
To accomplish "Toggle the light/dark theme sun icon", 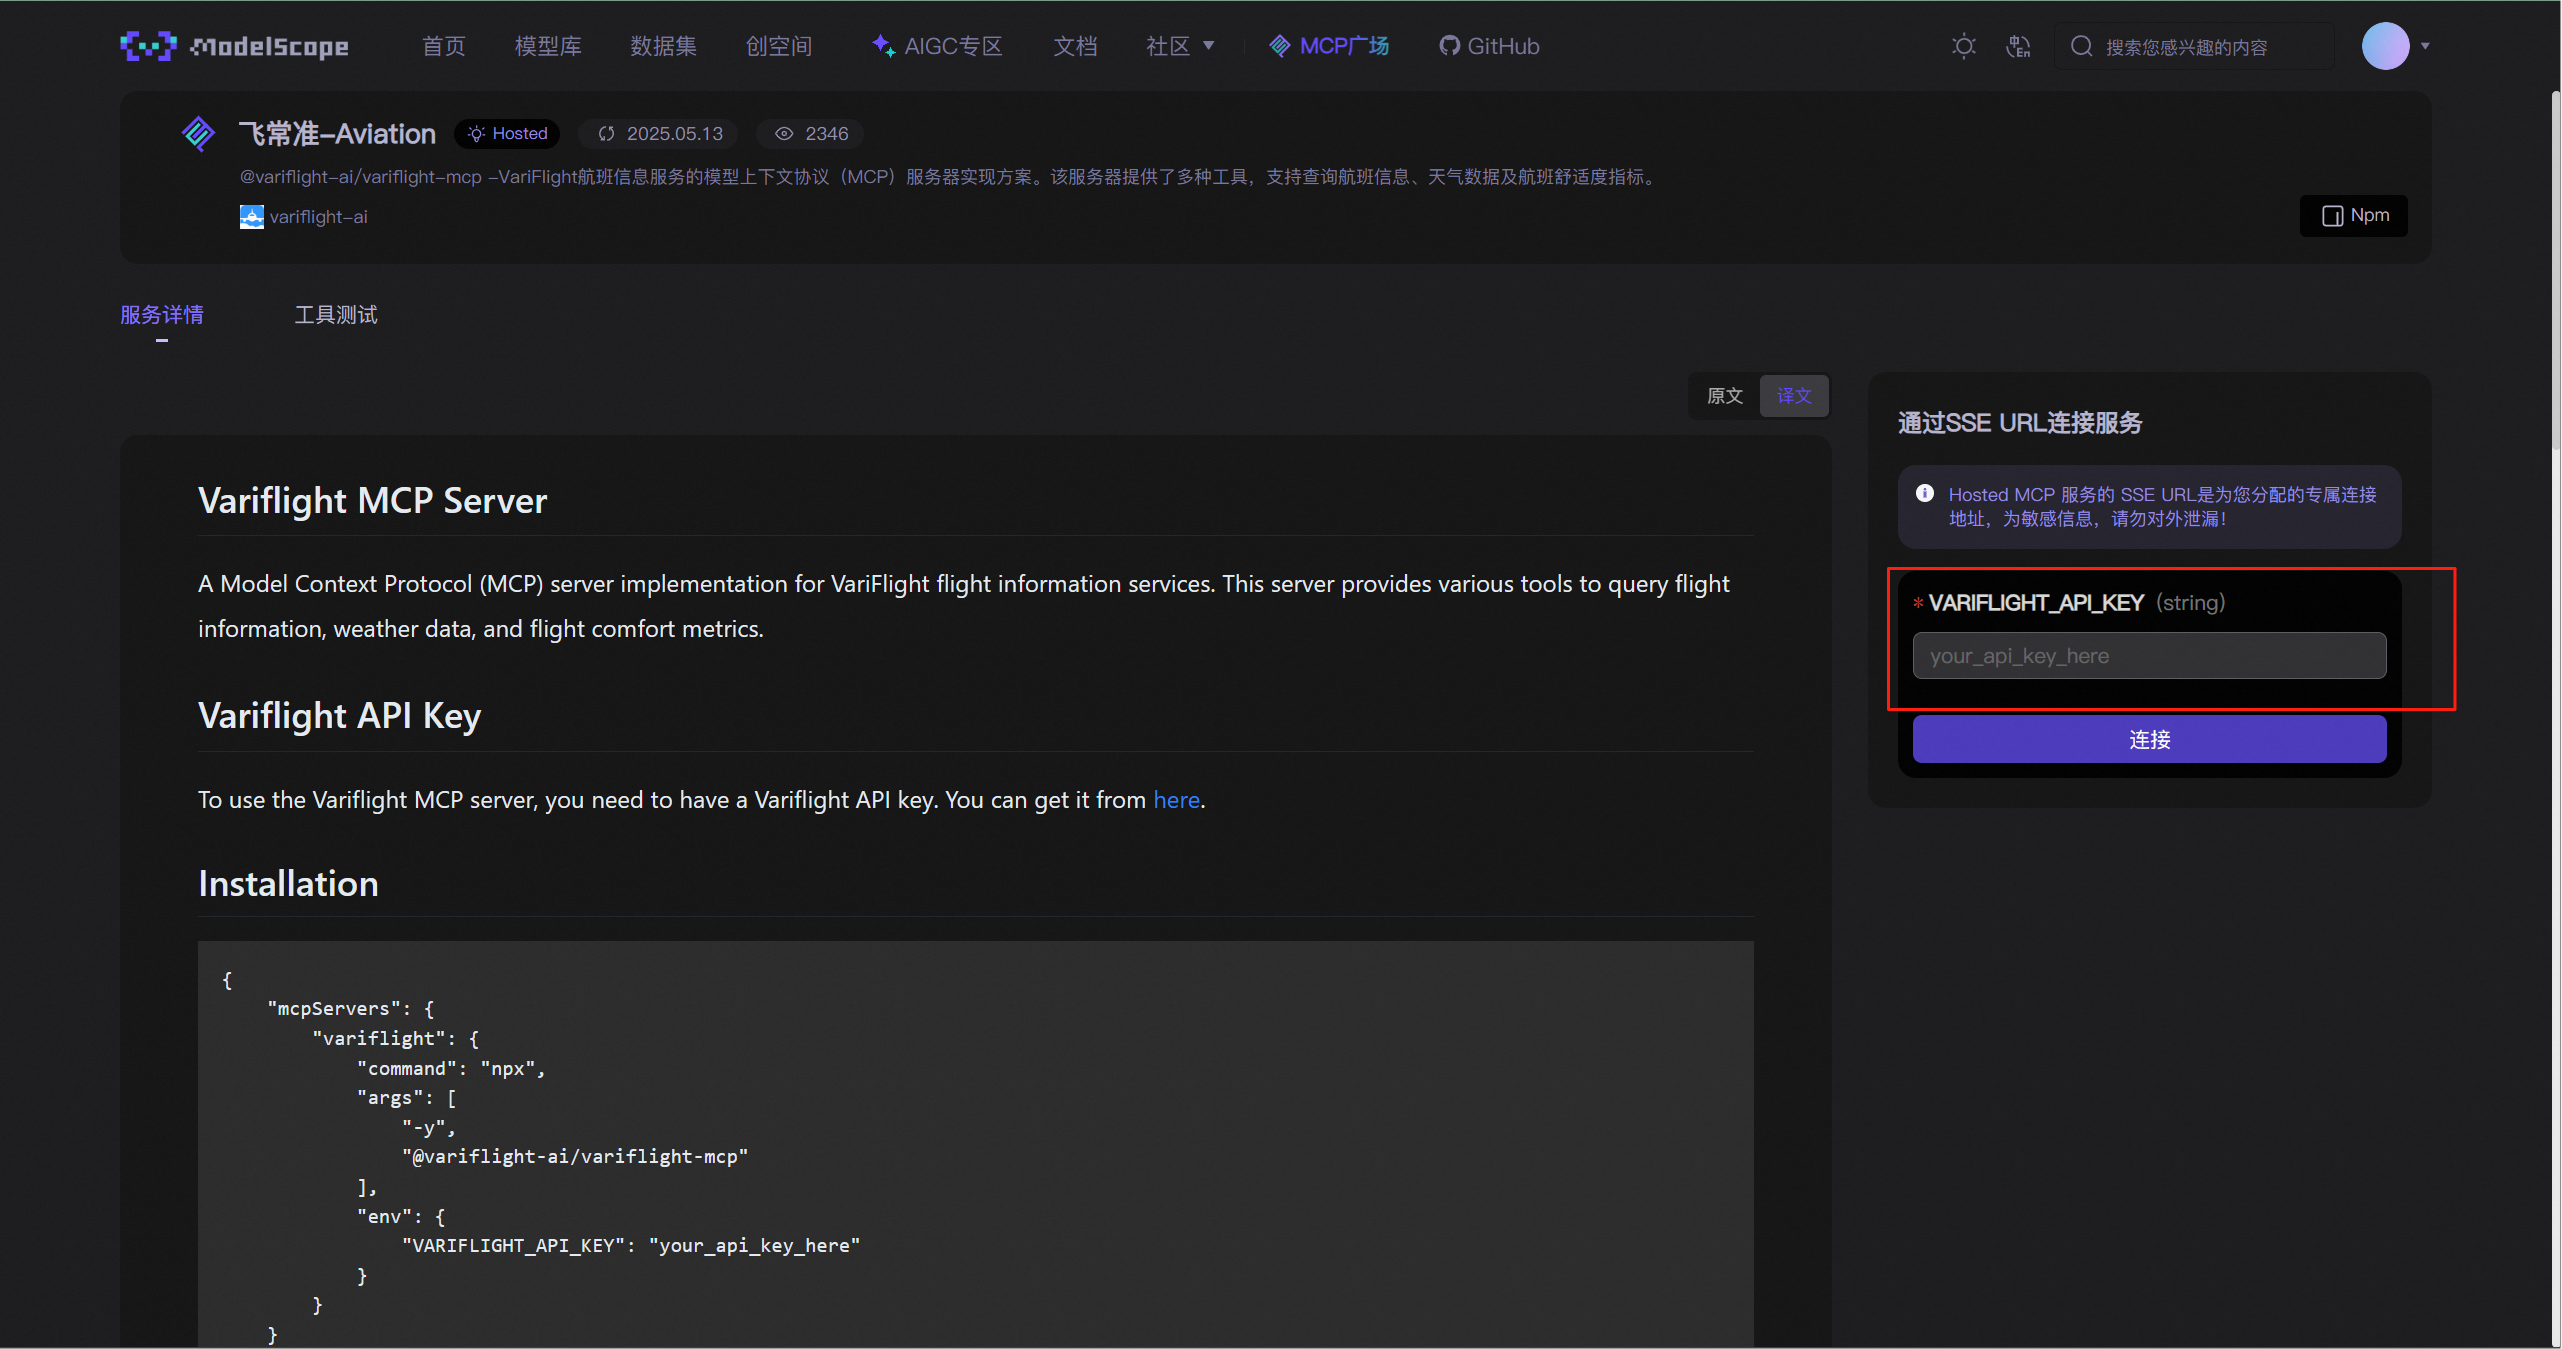I will coord(1964,46).
